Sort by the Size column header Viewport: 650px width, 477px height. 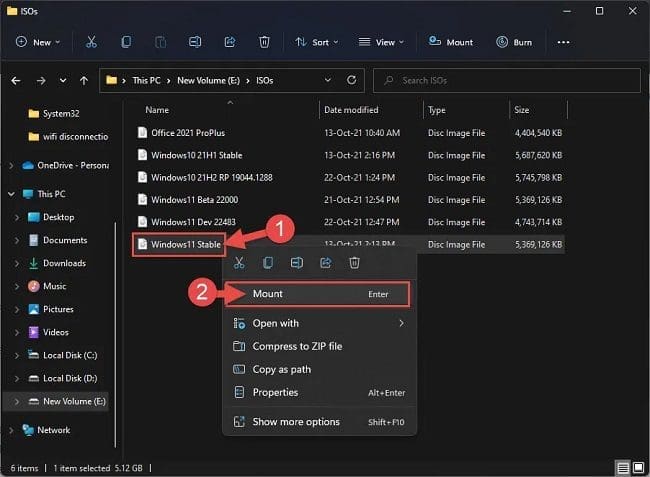(x=521, y=110)
